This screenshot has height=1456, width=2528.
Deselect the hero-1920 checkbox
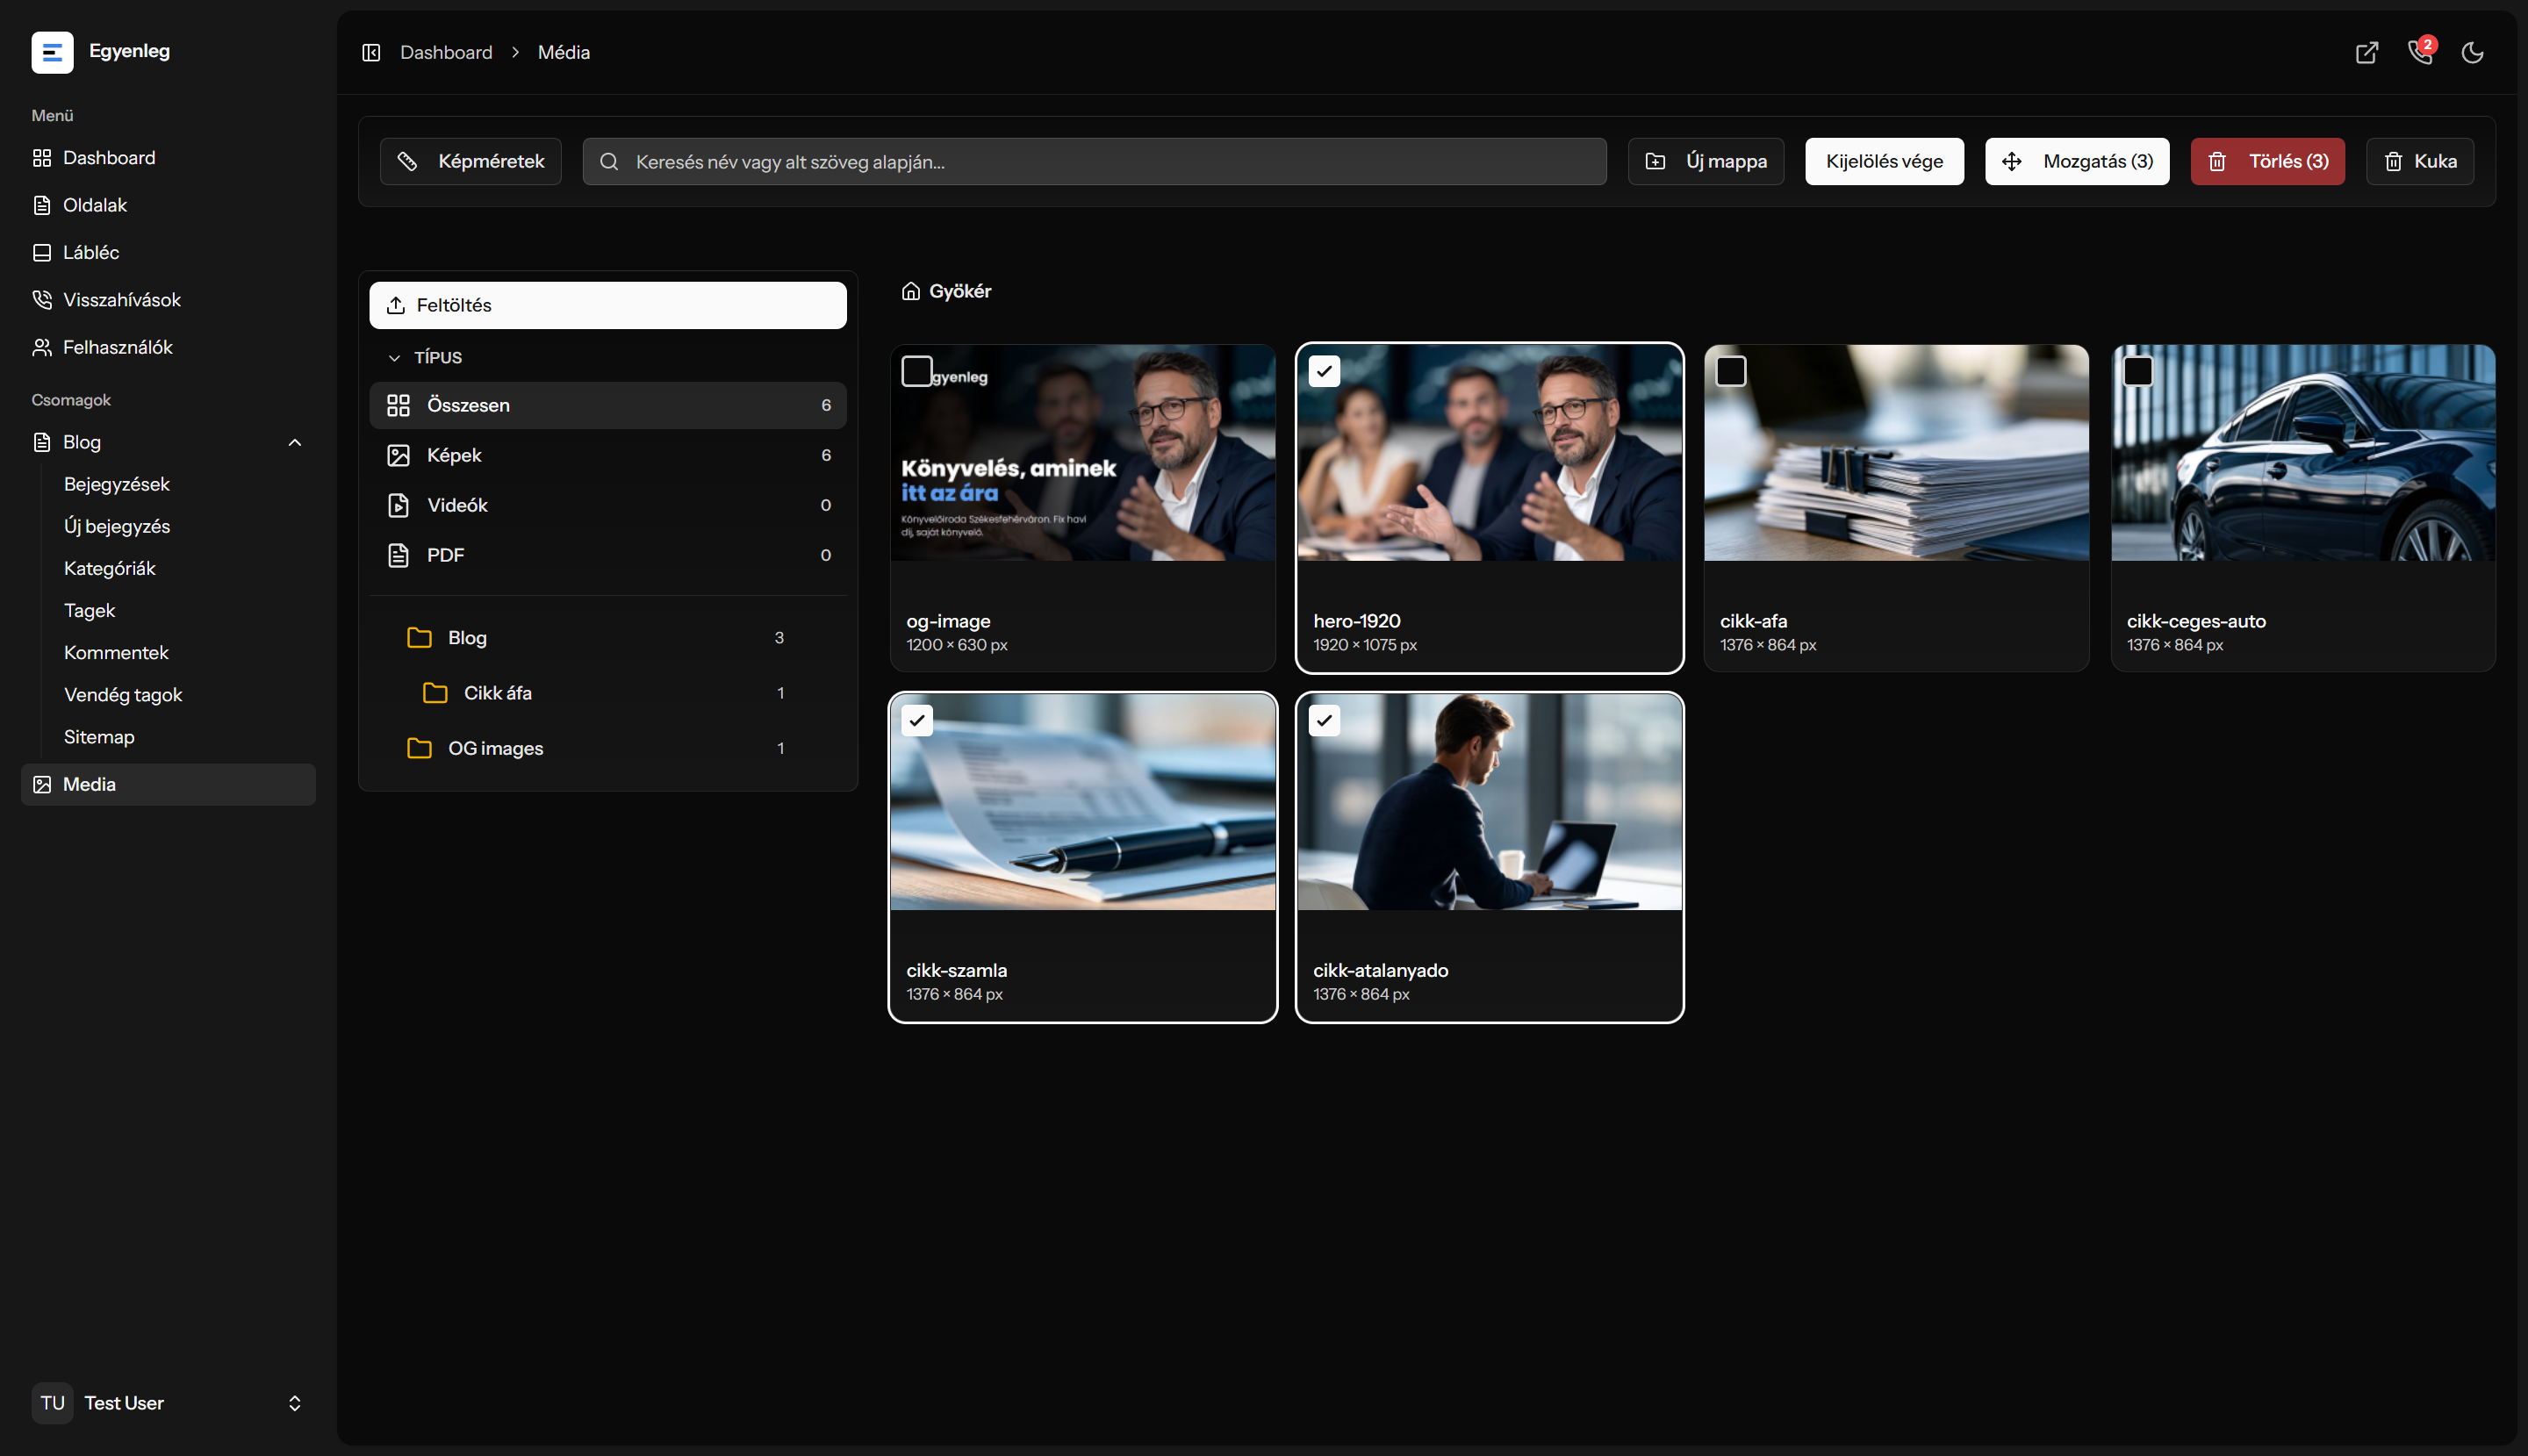(1324, 371)
